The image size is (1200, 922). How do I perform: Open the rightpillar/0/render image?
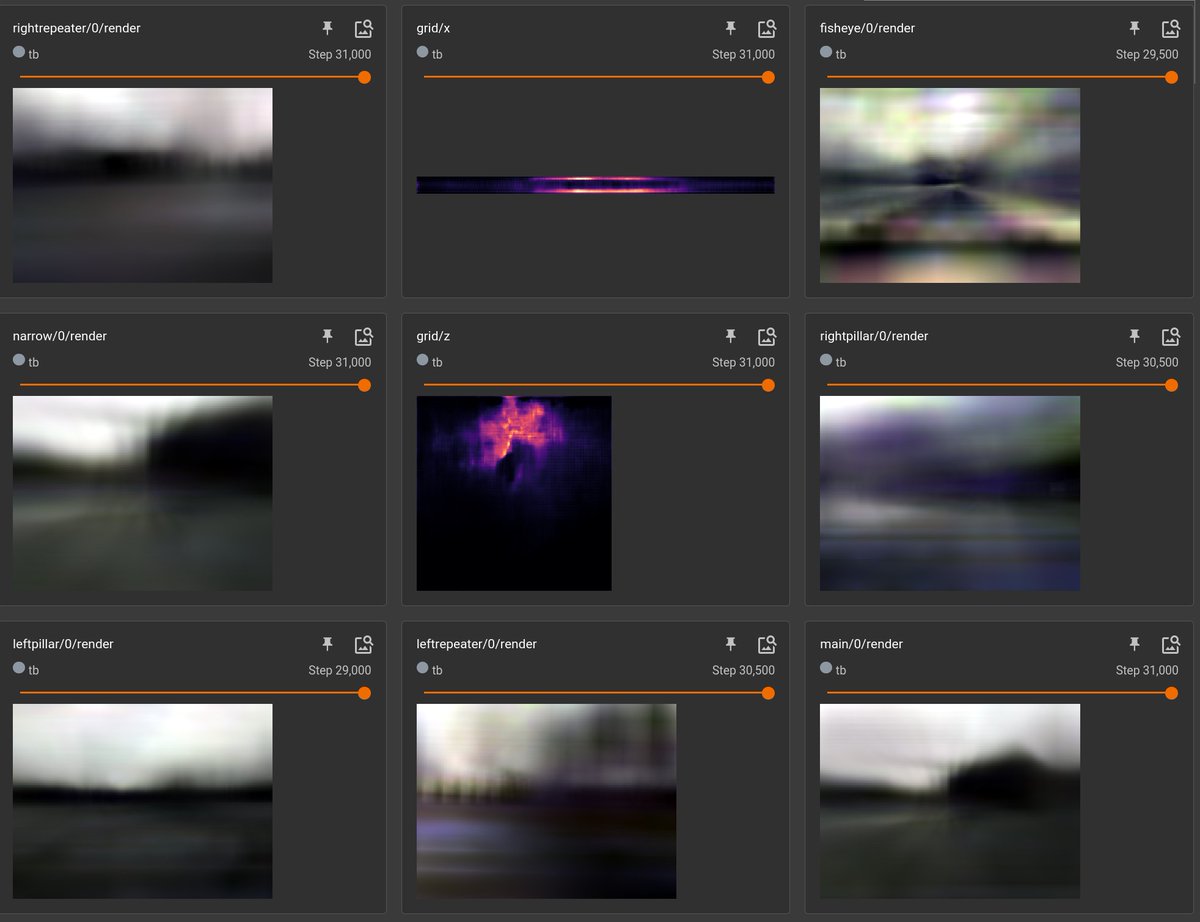coord(950,493)
